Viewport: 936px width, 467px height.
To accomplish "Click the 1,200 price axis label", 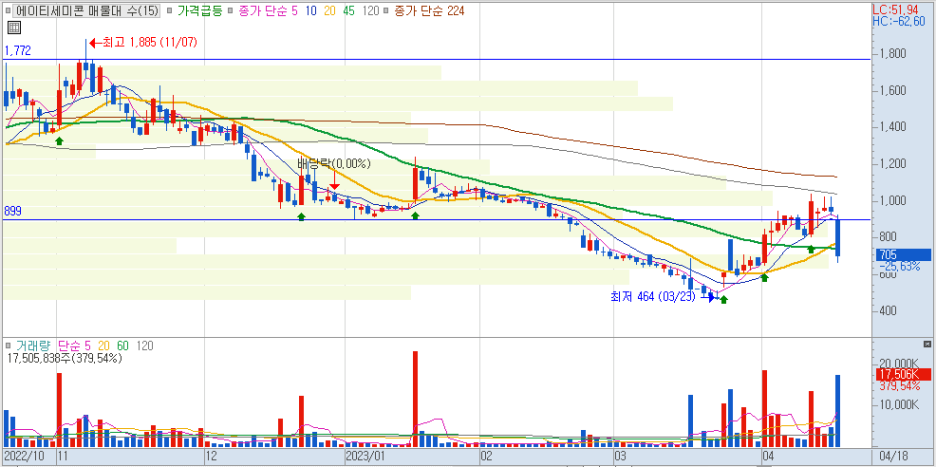I will point(895,164).
